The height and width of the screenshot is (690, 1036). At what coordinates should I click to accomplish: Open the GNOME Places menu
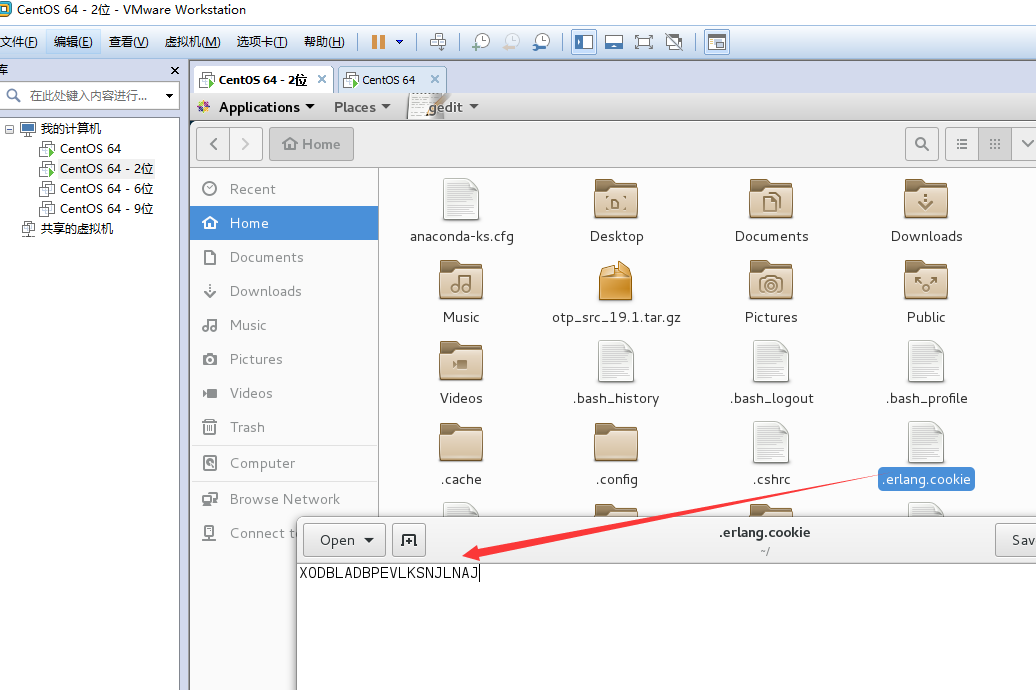pos(362,107)
